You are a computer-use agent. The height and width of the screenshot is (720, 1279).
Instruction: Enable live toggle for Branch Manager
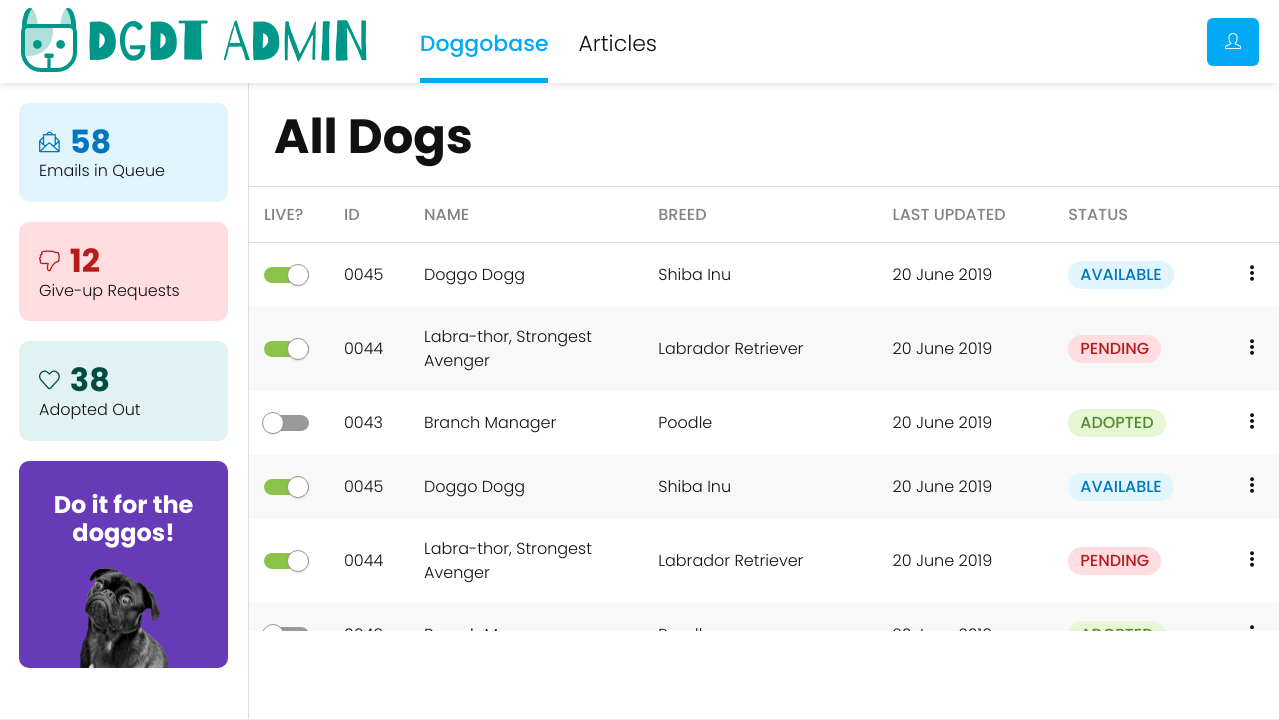pos(286,423)
